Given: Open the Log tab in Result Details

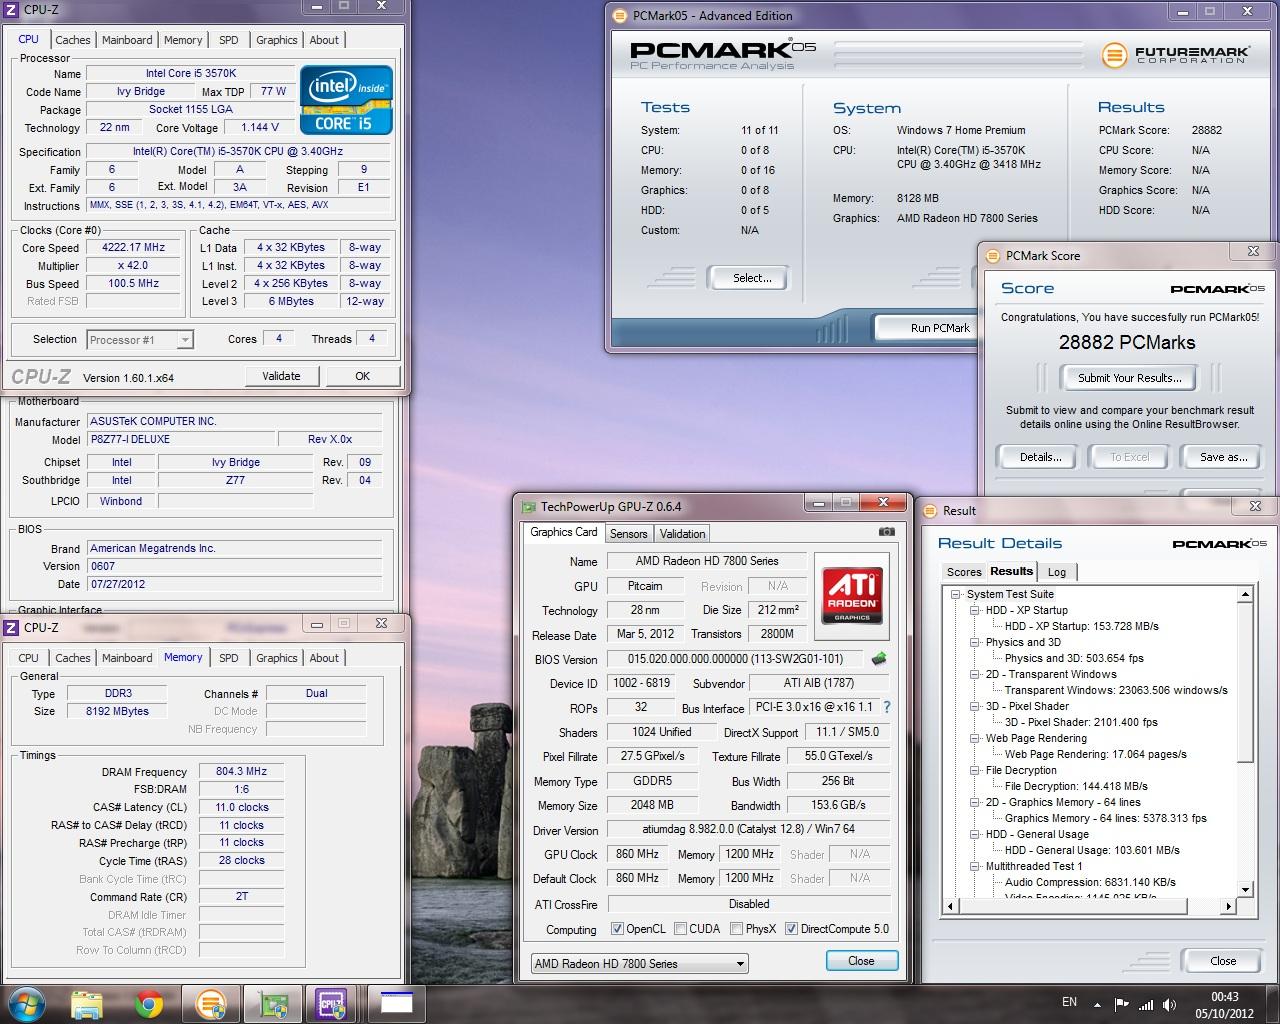Looking at the screenshot, I should [1057, 572].
